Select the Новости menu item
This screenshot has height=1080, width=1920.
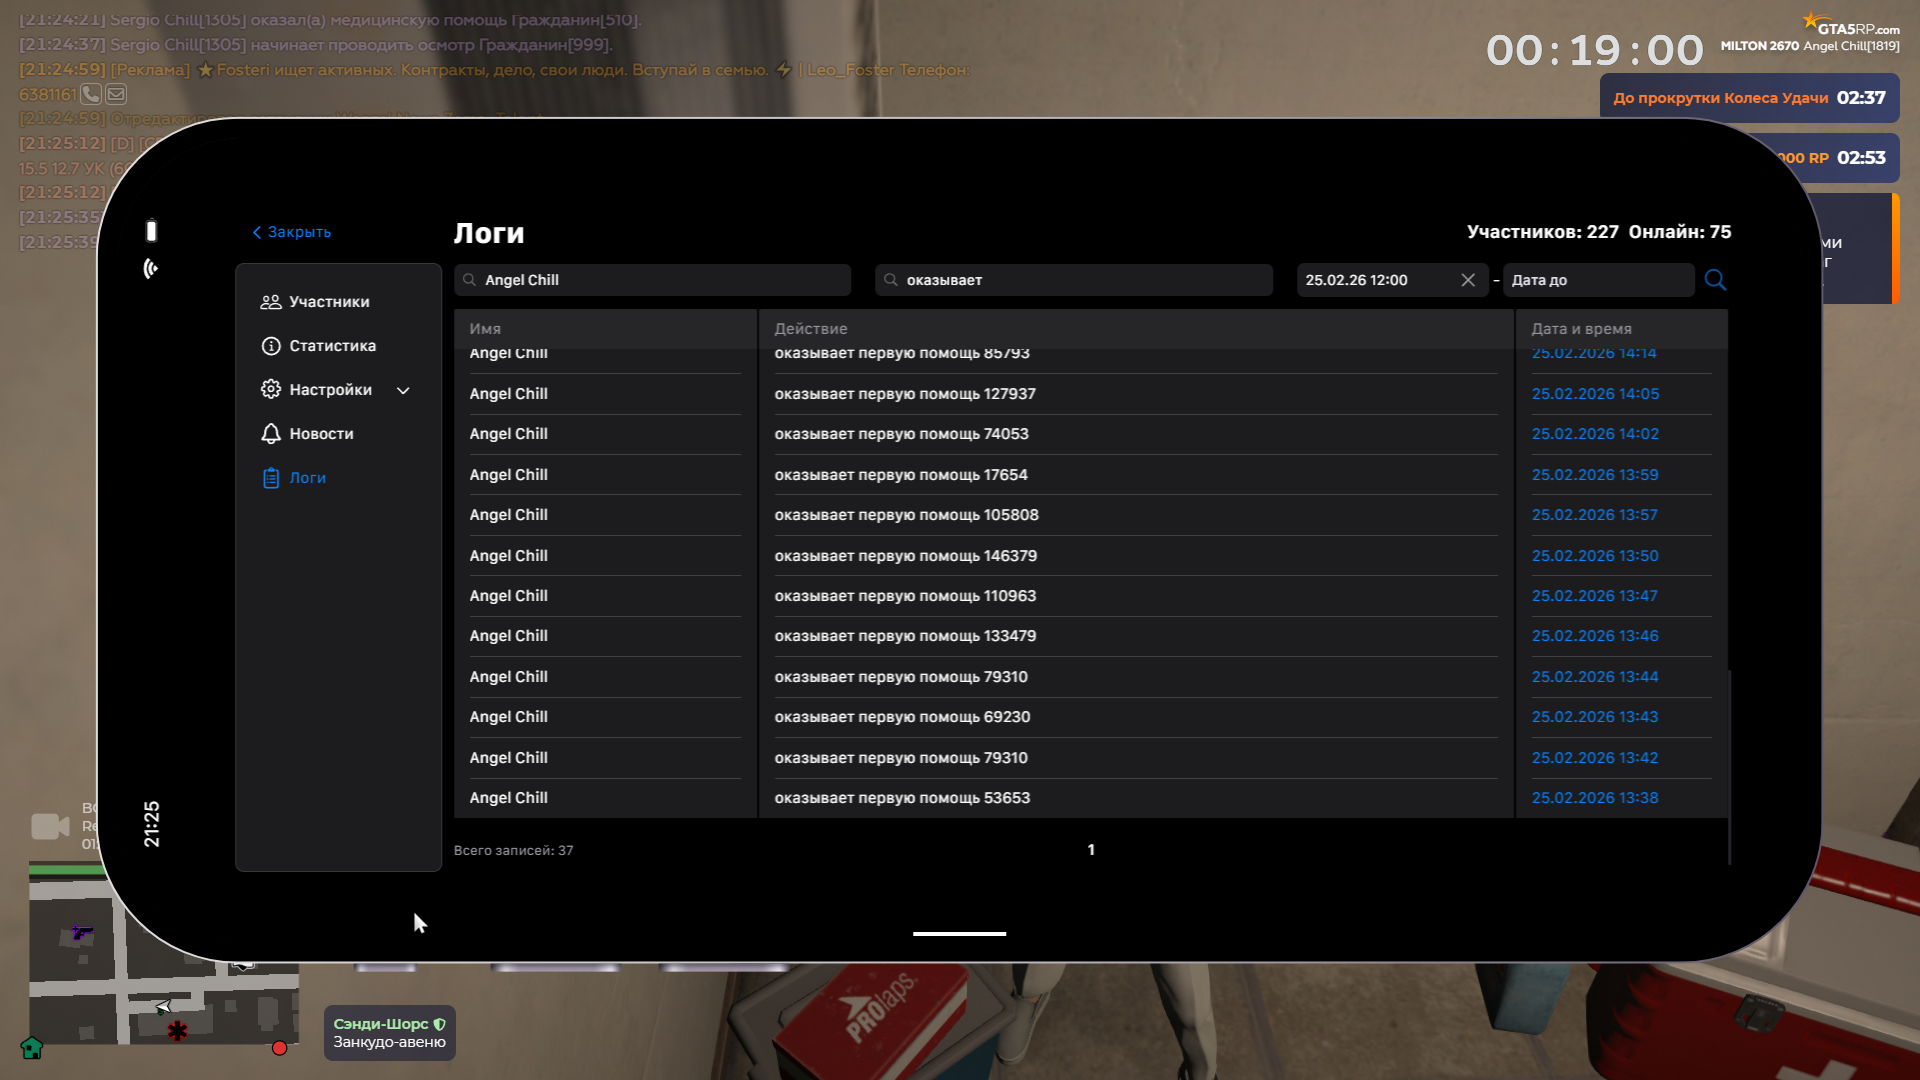321,434
